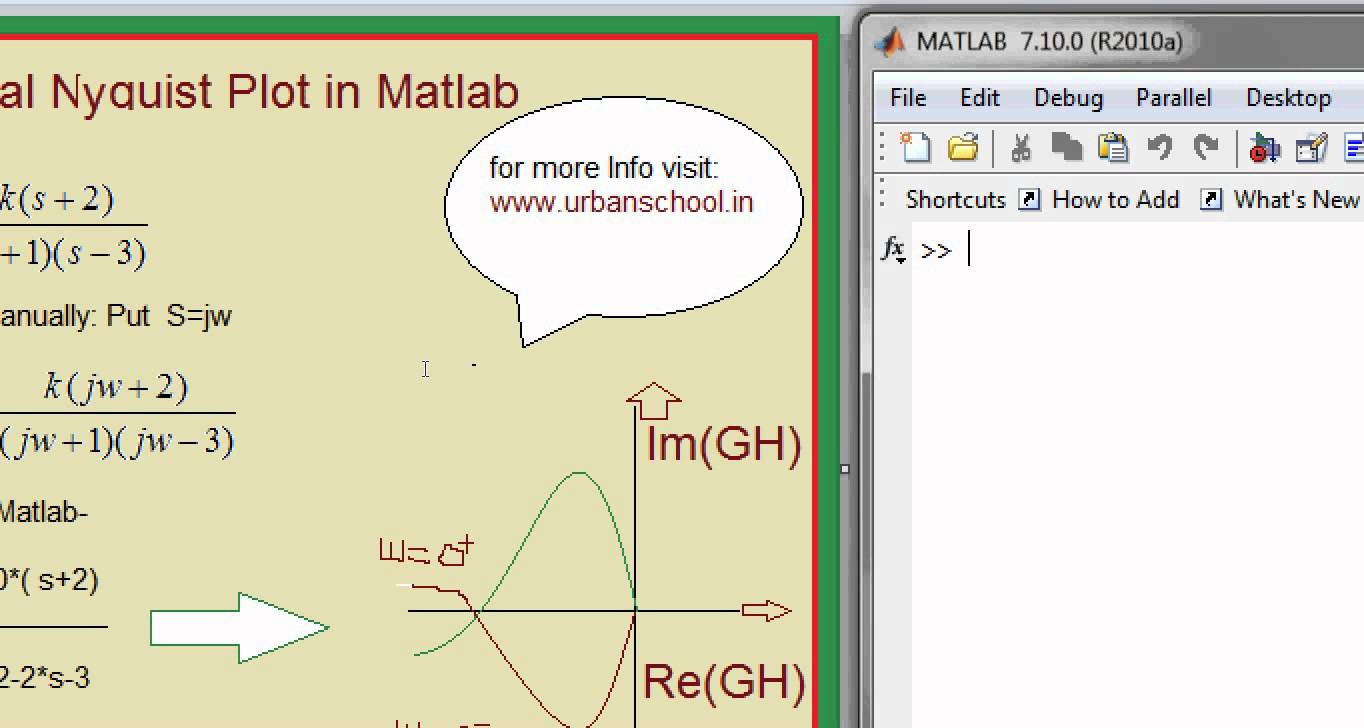The image size is (1364, 728).
Task: Click in the Command Window prompt line
Action: click(x=1100, y=250)
